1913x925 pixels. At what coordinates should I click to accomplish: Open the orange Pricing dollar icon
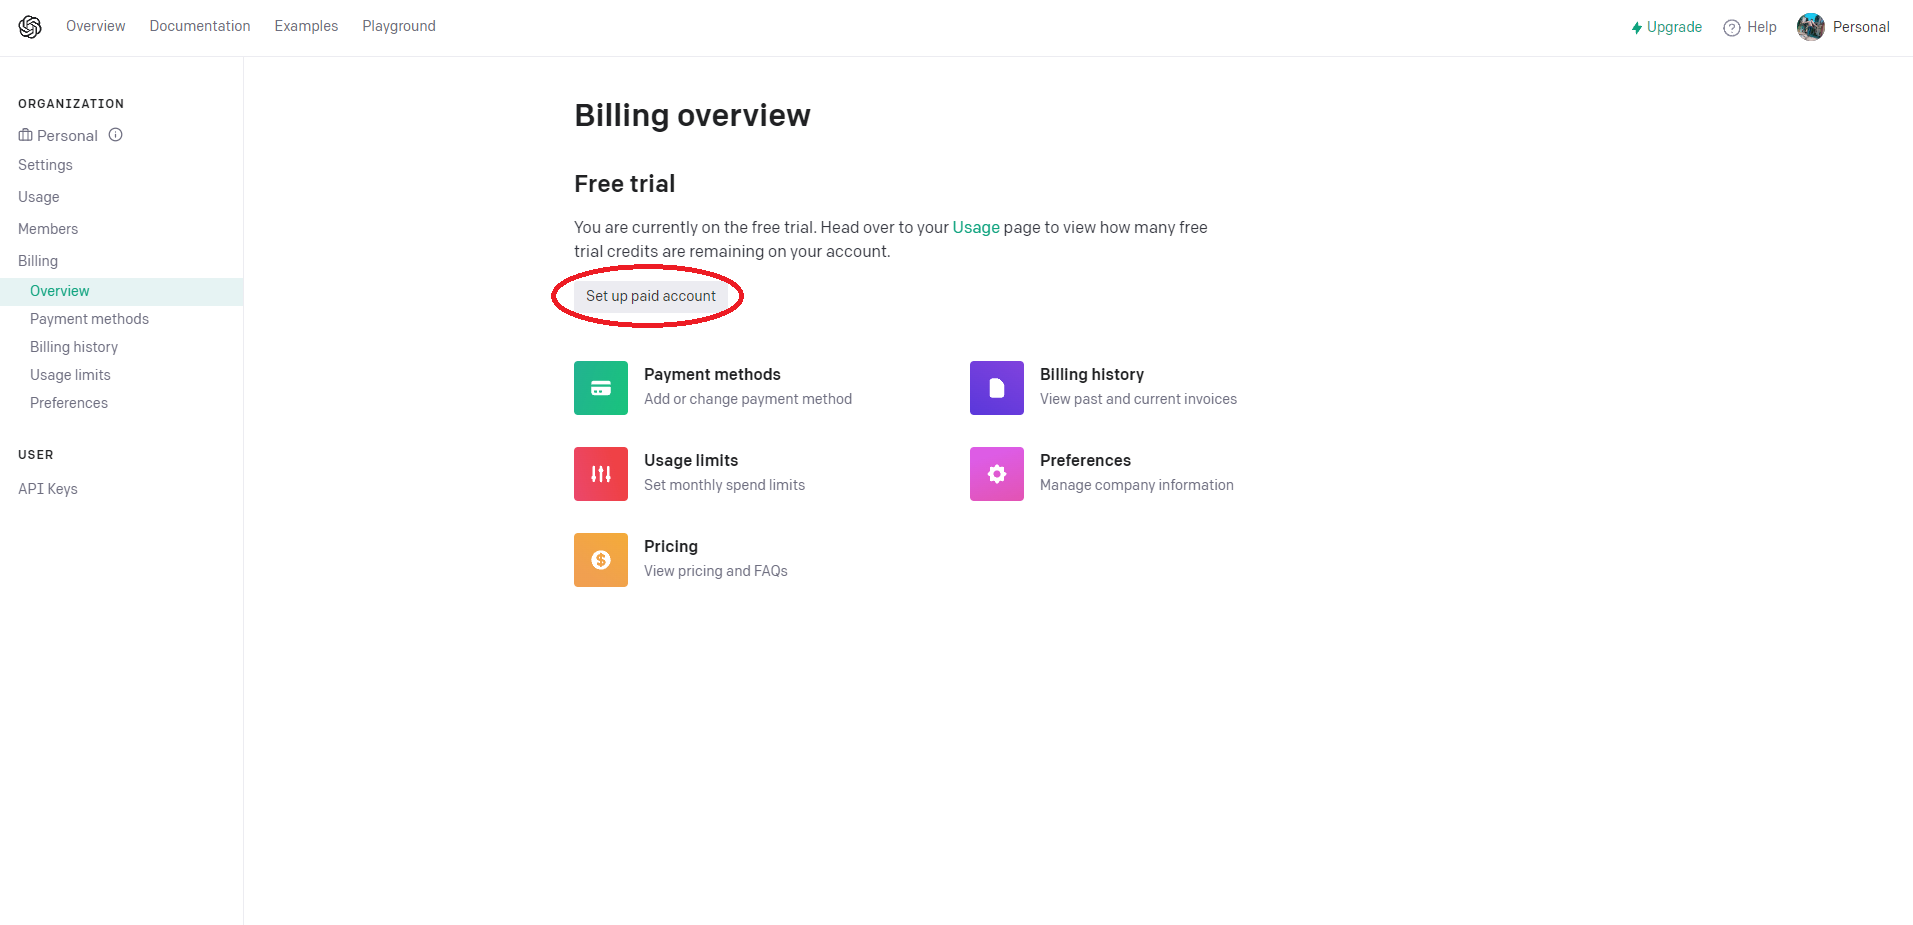pos(600,560)
